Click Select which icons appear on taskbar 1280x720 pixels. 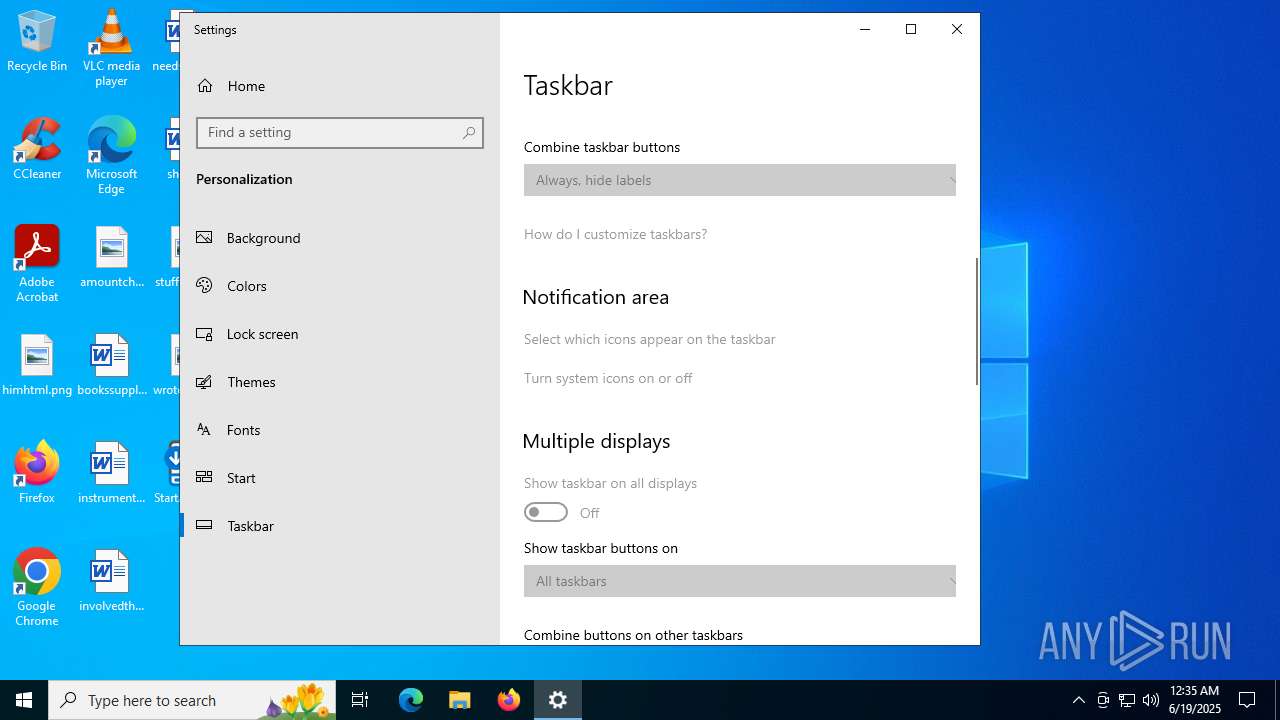click(x=650, y=339)
